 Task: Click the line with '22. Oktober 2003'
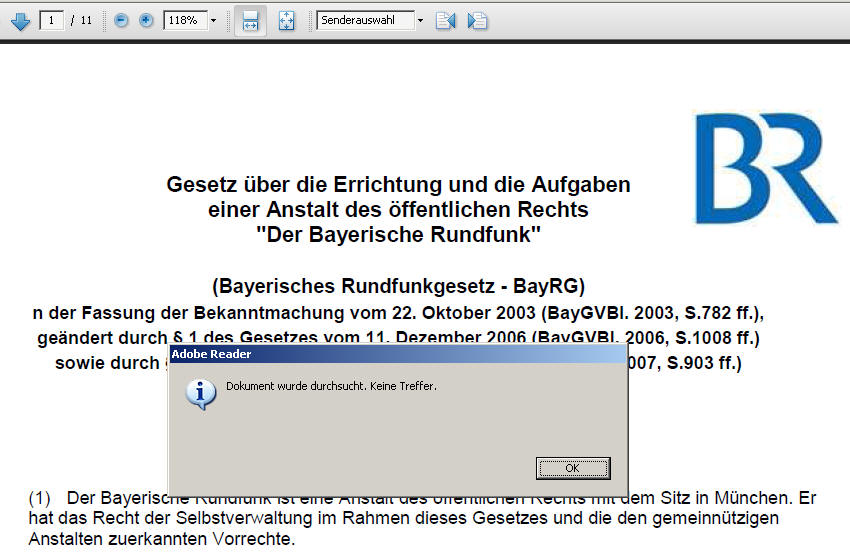point(398,313)
